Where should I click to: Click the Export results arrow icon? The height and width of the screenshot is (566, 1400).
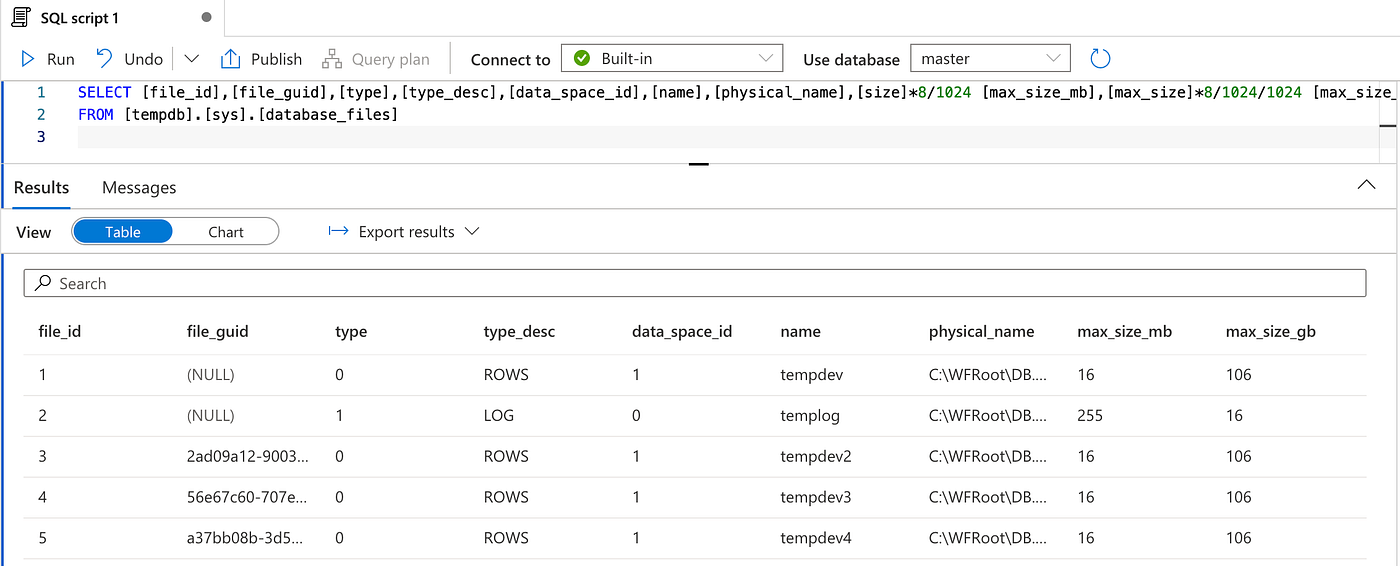pyautogui.click(x=339, y=232)
